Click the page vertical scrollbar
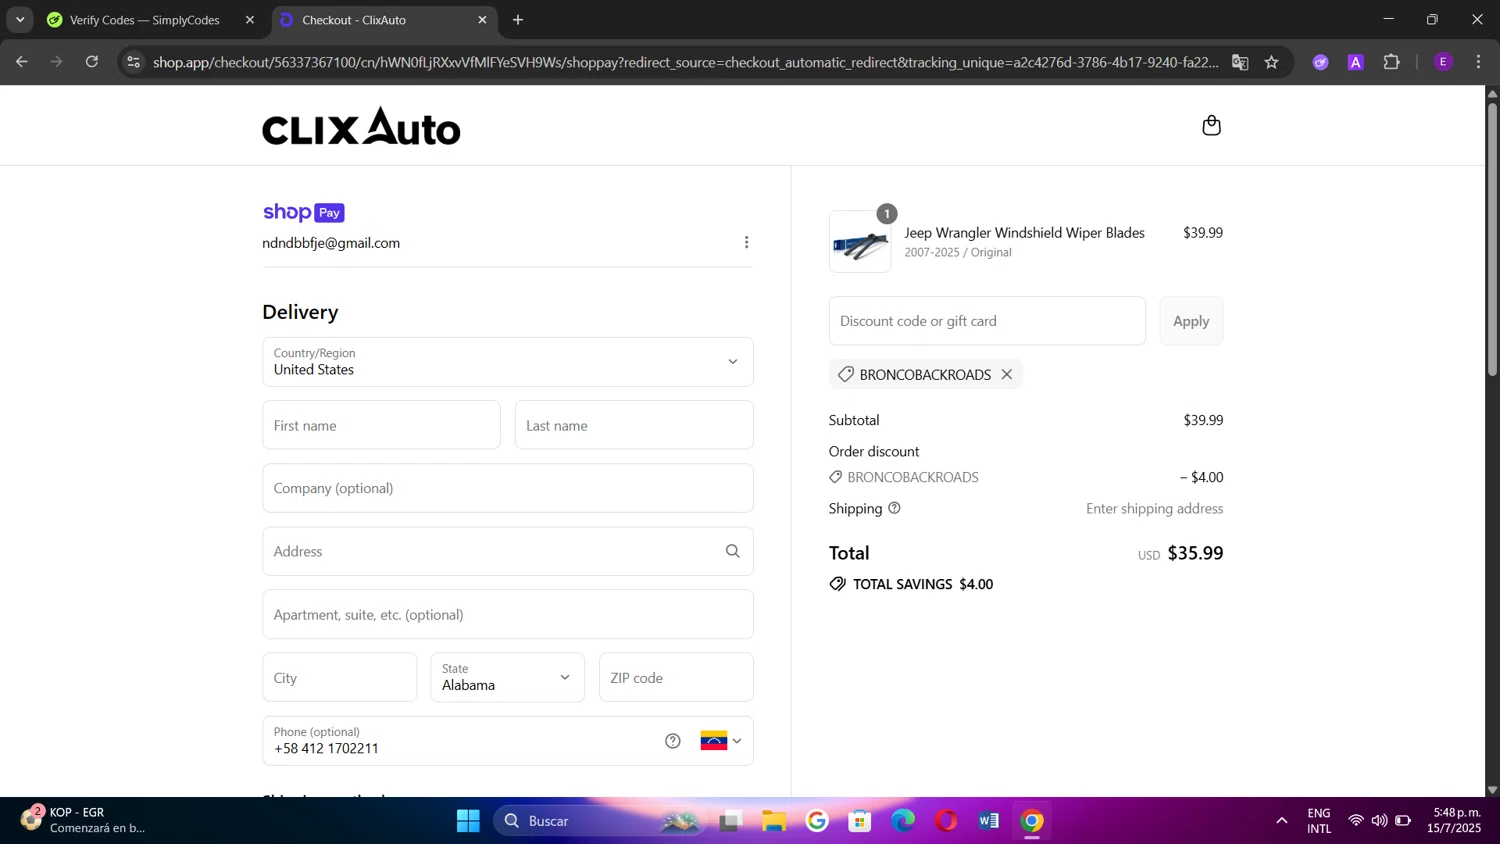The height and width of the screenshot is (844, 1500). [1492, 240]
